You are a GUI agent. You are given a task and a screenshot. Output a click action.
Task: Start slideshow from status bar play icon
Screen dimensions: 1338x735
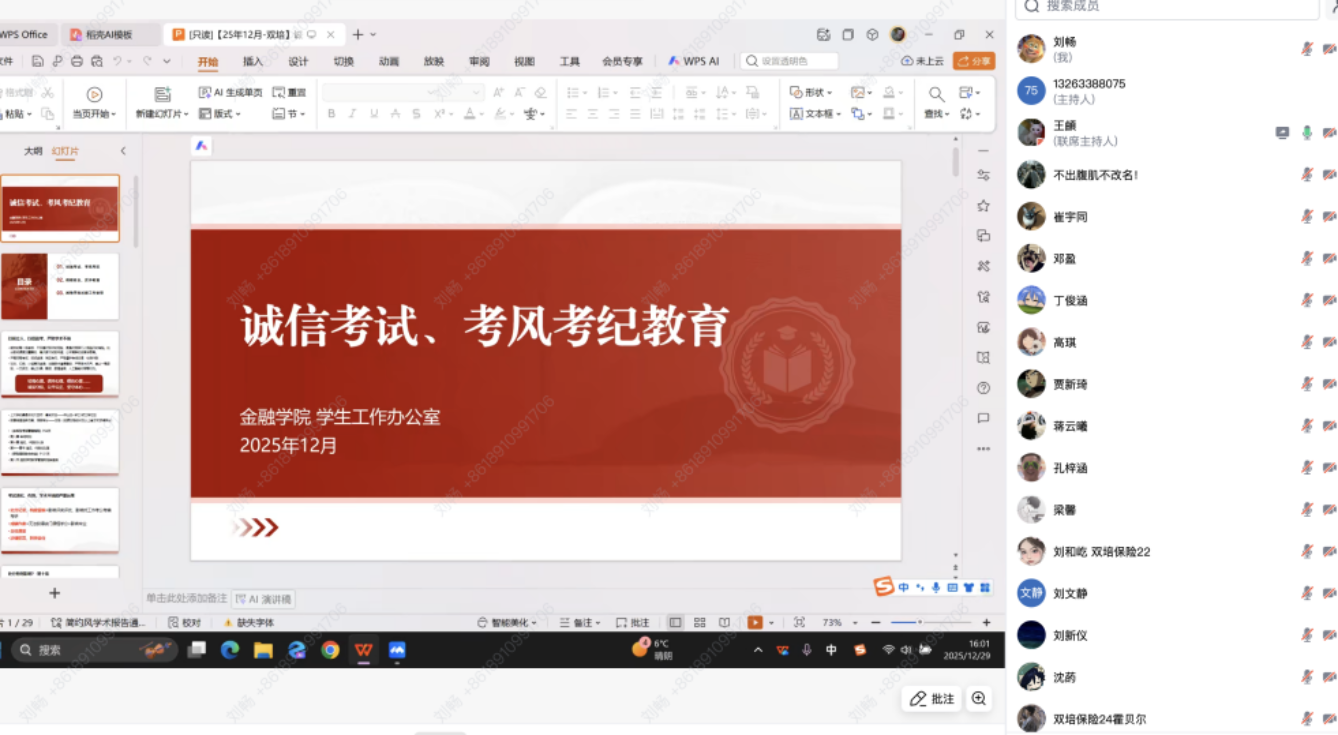coord(755,622)
